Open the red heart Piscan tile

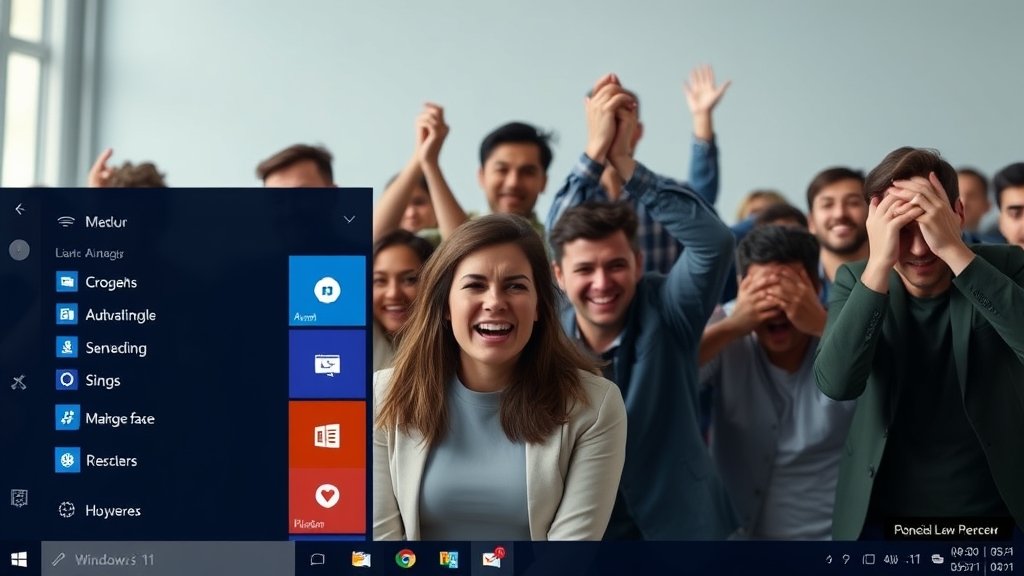[324, 500]
